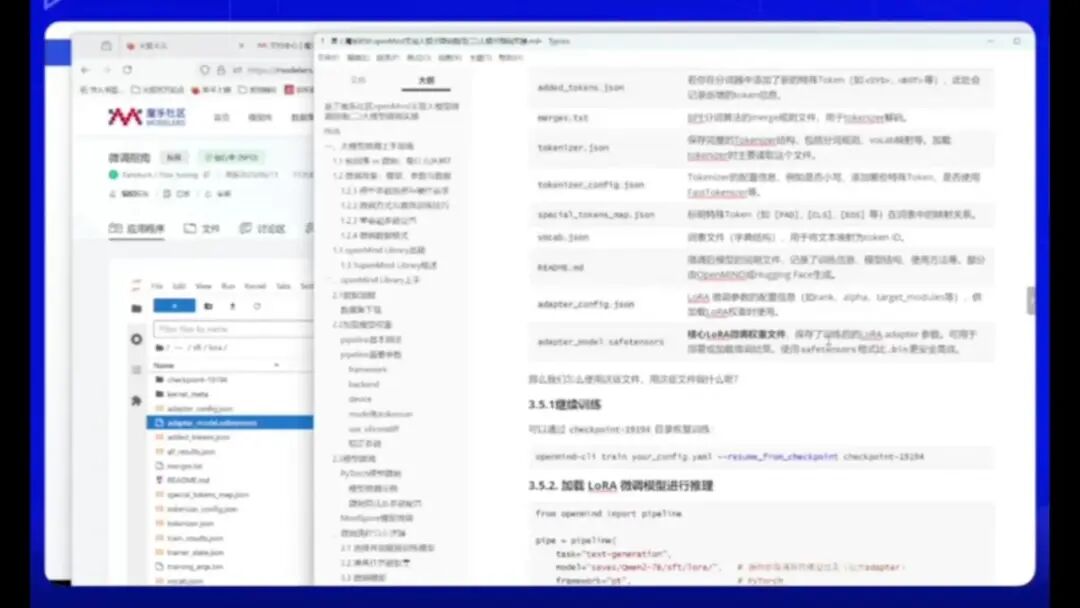Viewport: 1080px width, 608px height.
Task: Switch to the Outline tab in Typora sidebar
Action: tap(426, 81)
